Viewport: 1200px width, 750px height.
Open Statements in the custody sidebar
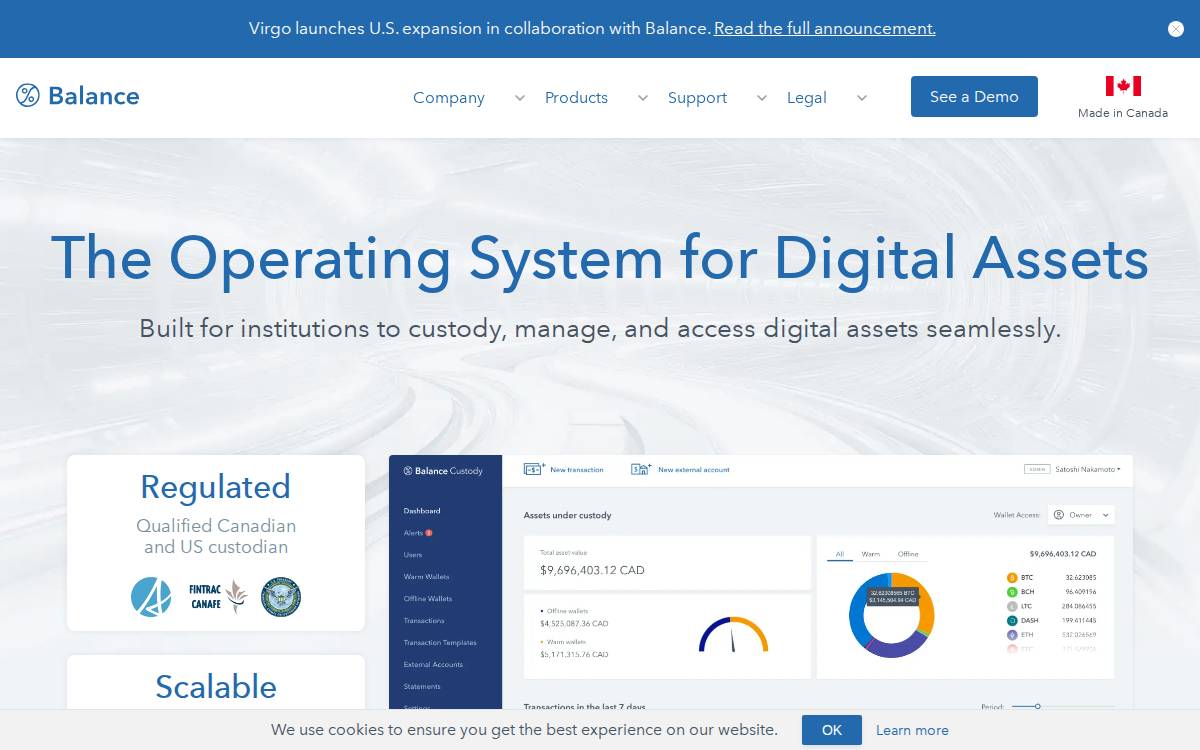point(422,687)
